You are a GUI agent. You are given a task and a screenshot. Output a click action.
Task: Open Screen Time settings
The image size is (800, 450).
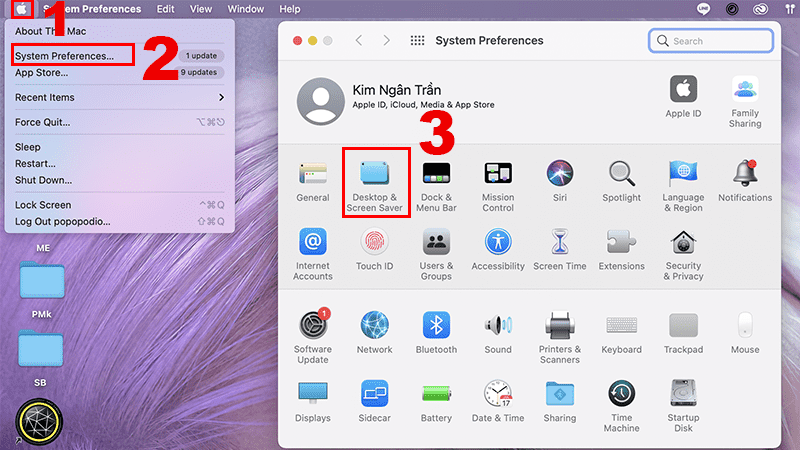pos(560,250)
